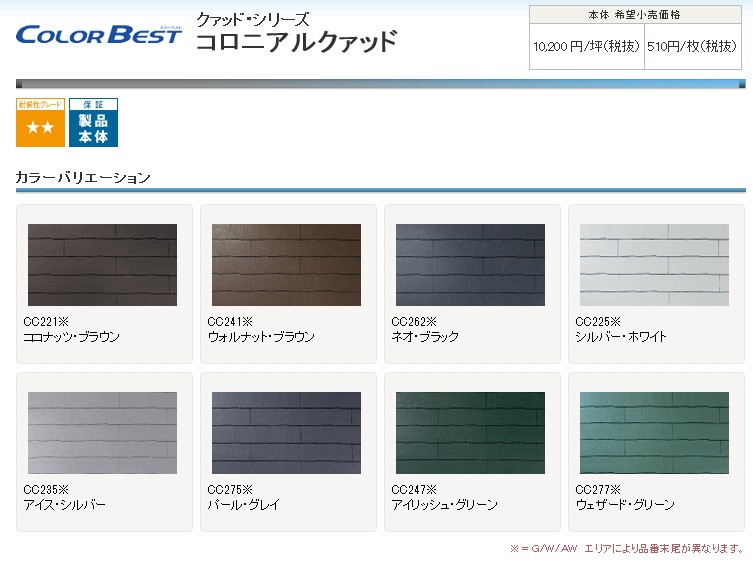Click the orange two-star durability grade badge
Image resolution: width=753 pixels, height=563 pixels.
click(x=40, y=122)
